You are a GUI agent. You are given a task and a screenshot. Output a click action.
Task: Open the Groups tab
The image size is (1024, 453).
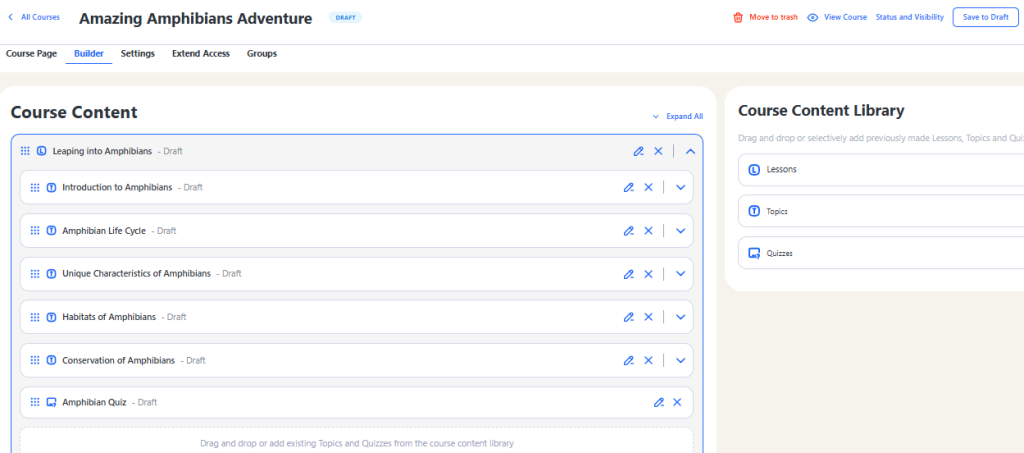pyautogui.click(x=262, y=54)
